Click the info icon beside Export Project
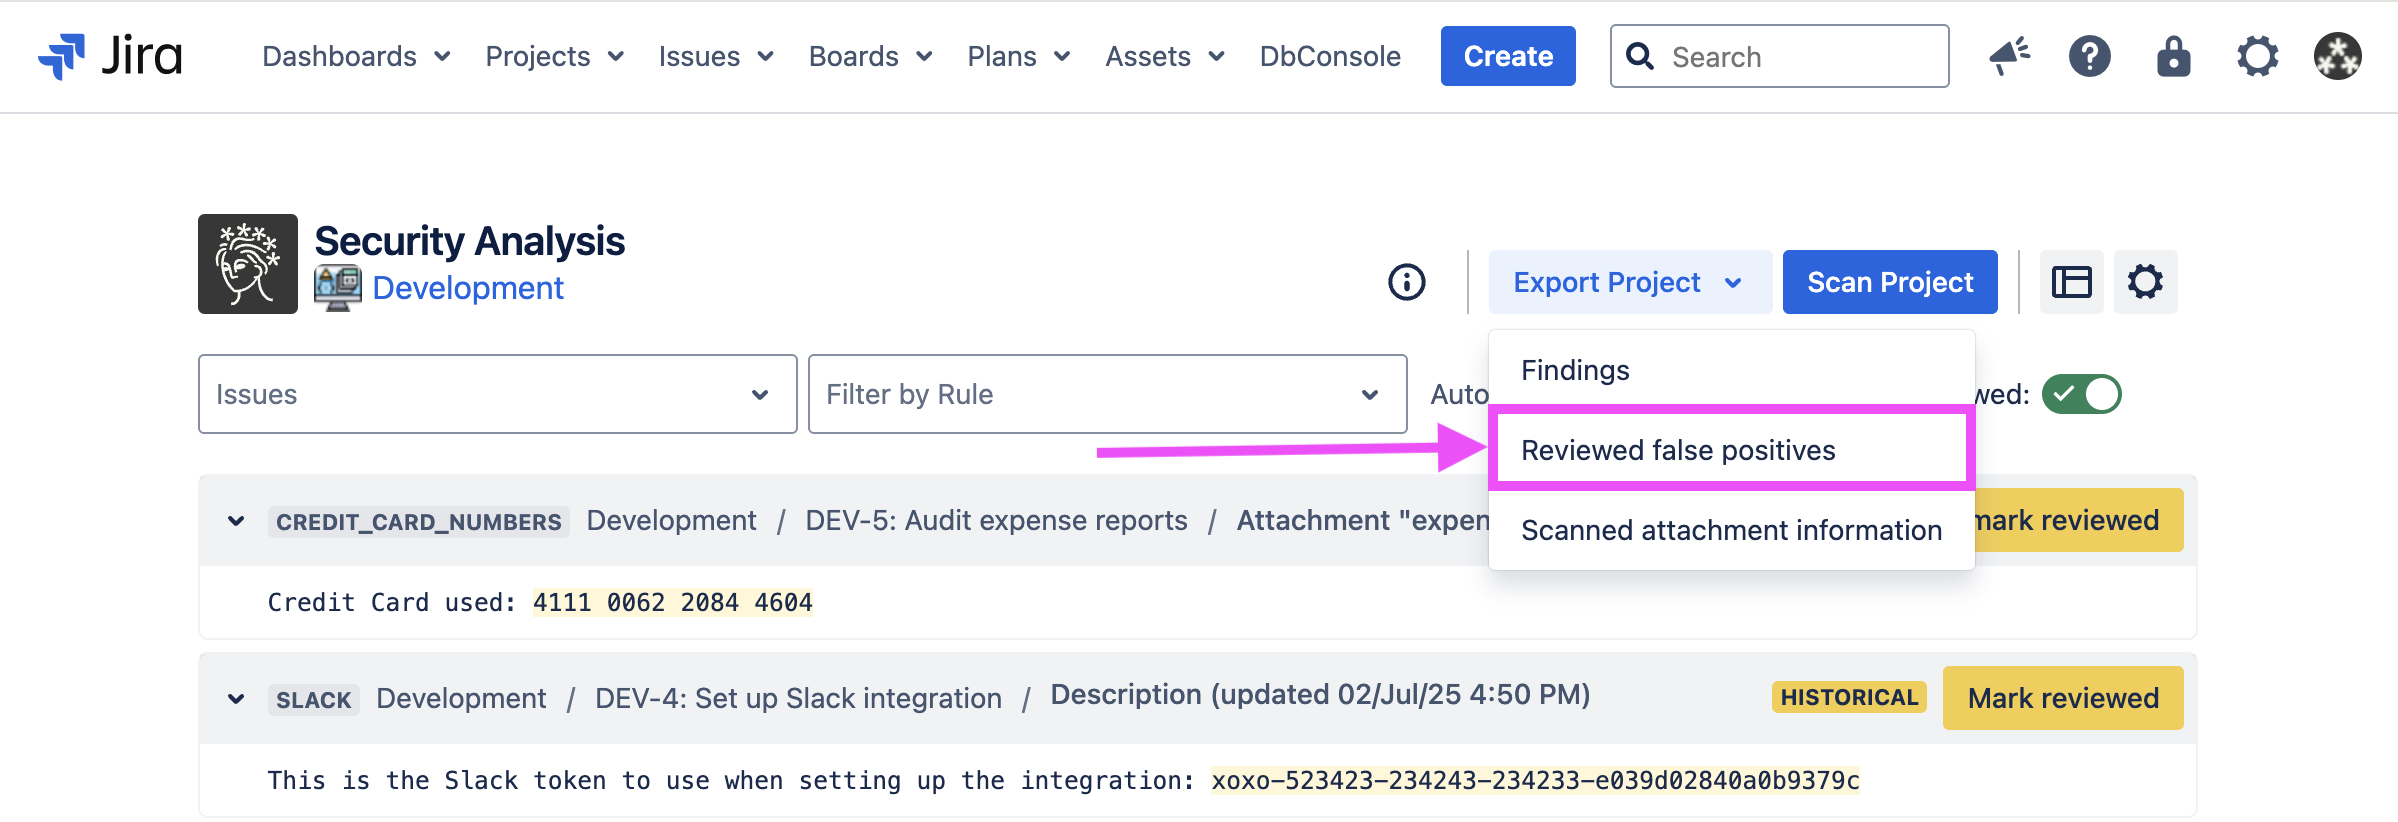2398x822 pixels. tap(1406, 282)
